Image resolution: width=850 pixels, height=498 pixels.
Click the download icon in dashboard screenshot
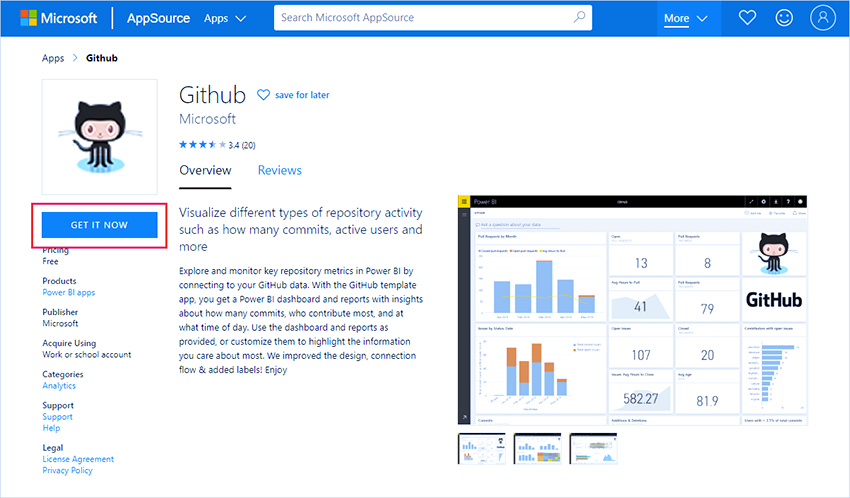(x=776, y=202)
